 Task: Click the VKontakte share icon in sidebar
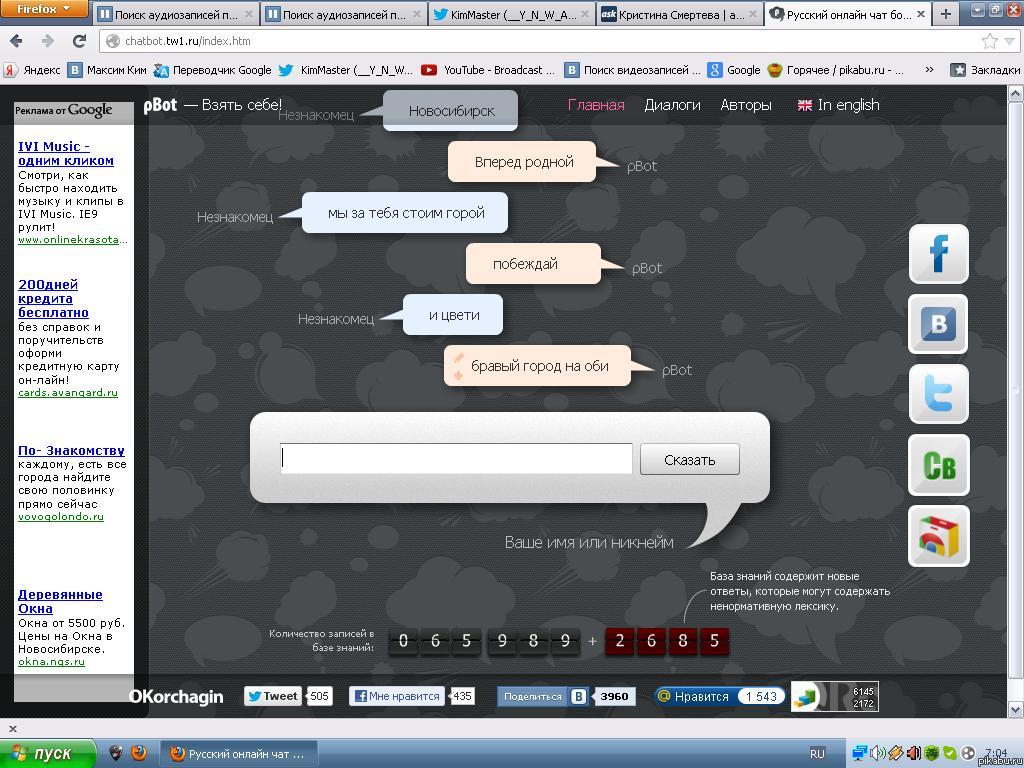(x=938, y=324)
